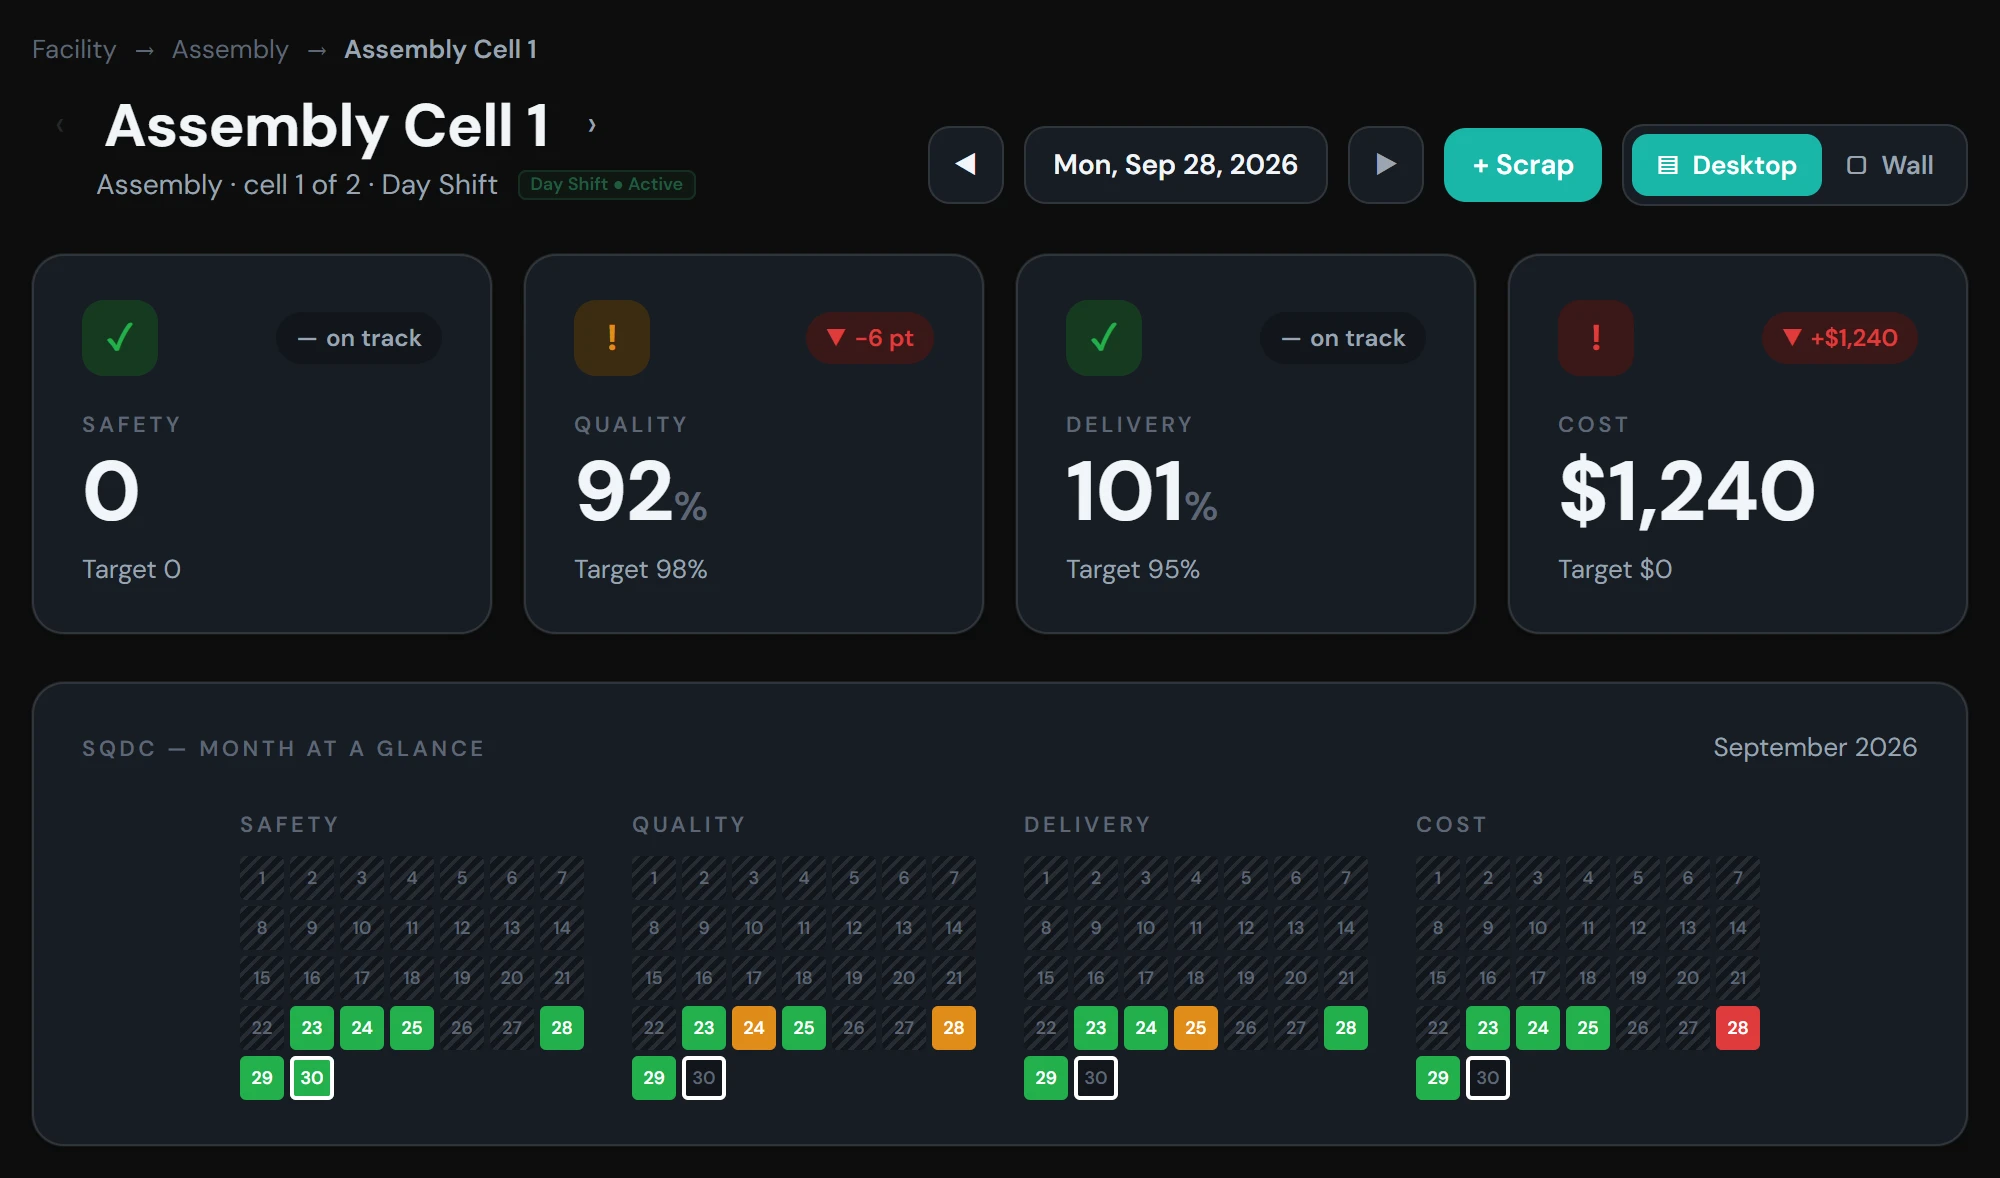
Task: Click the red alert icon on Cost card
Action: 1596,338
